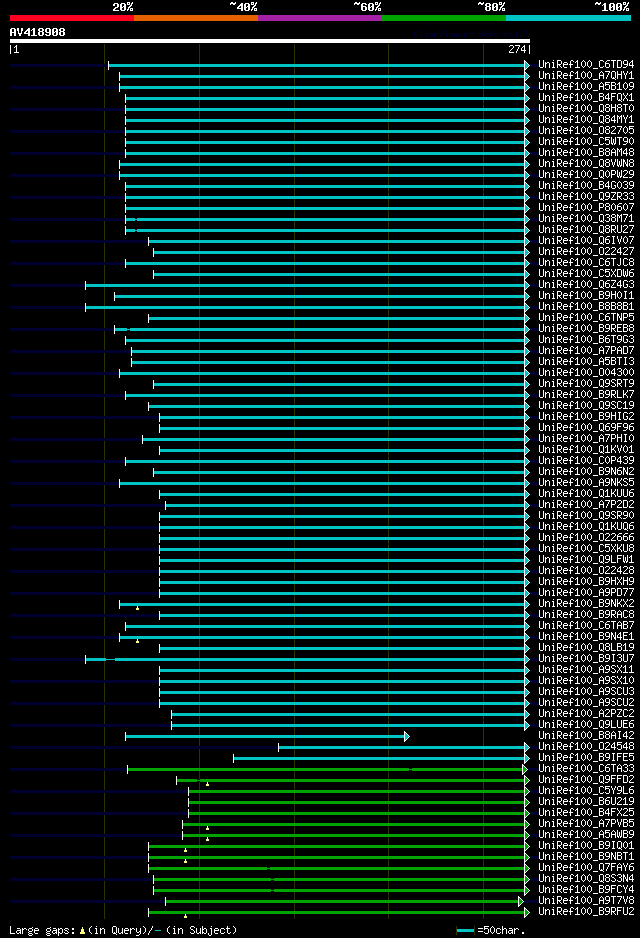Open the UniRef100_C6TD94 hit label
Image resolution: width=640 pixels, height=938 pixels.
pyautogui.click(x=586, y=65)
